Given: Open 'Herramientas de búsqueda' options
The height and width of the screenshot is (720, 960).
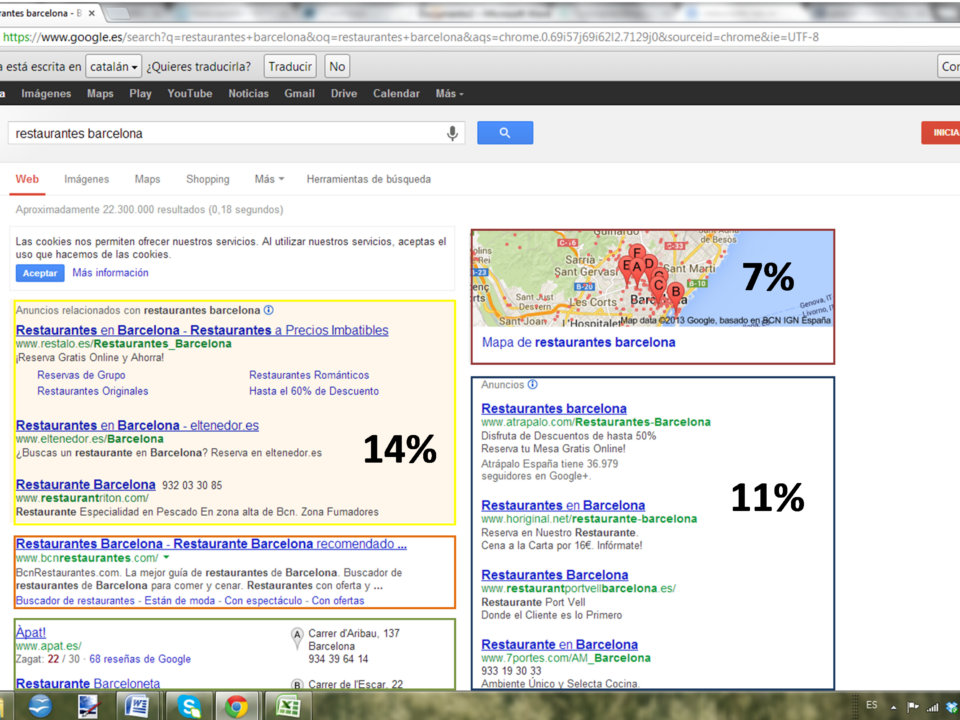Looking at the screenshot, I should pos(368,180).
